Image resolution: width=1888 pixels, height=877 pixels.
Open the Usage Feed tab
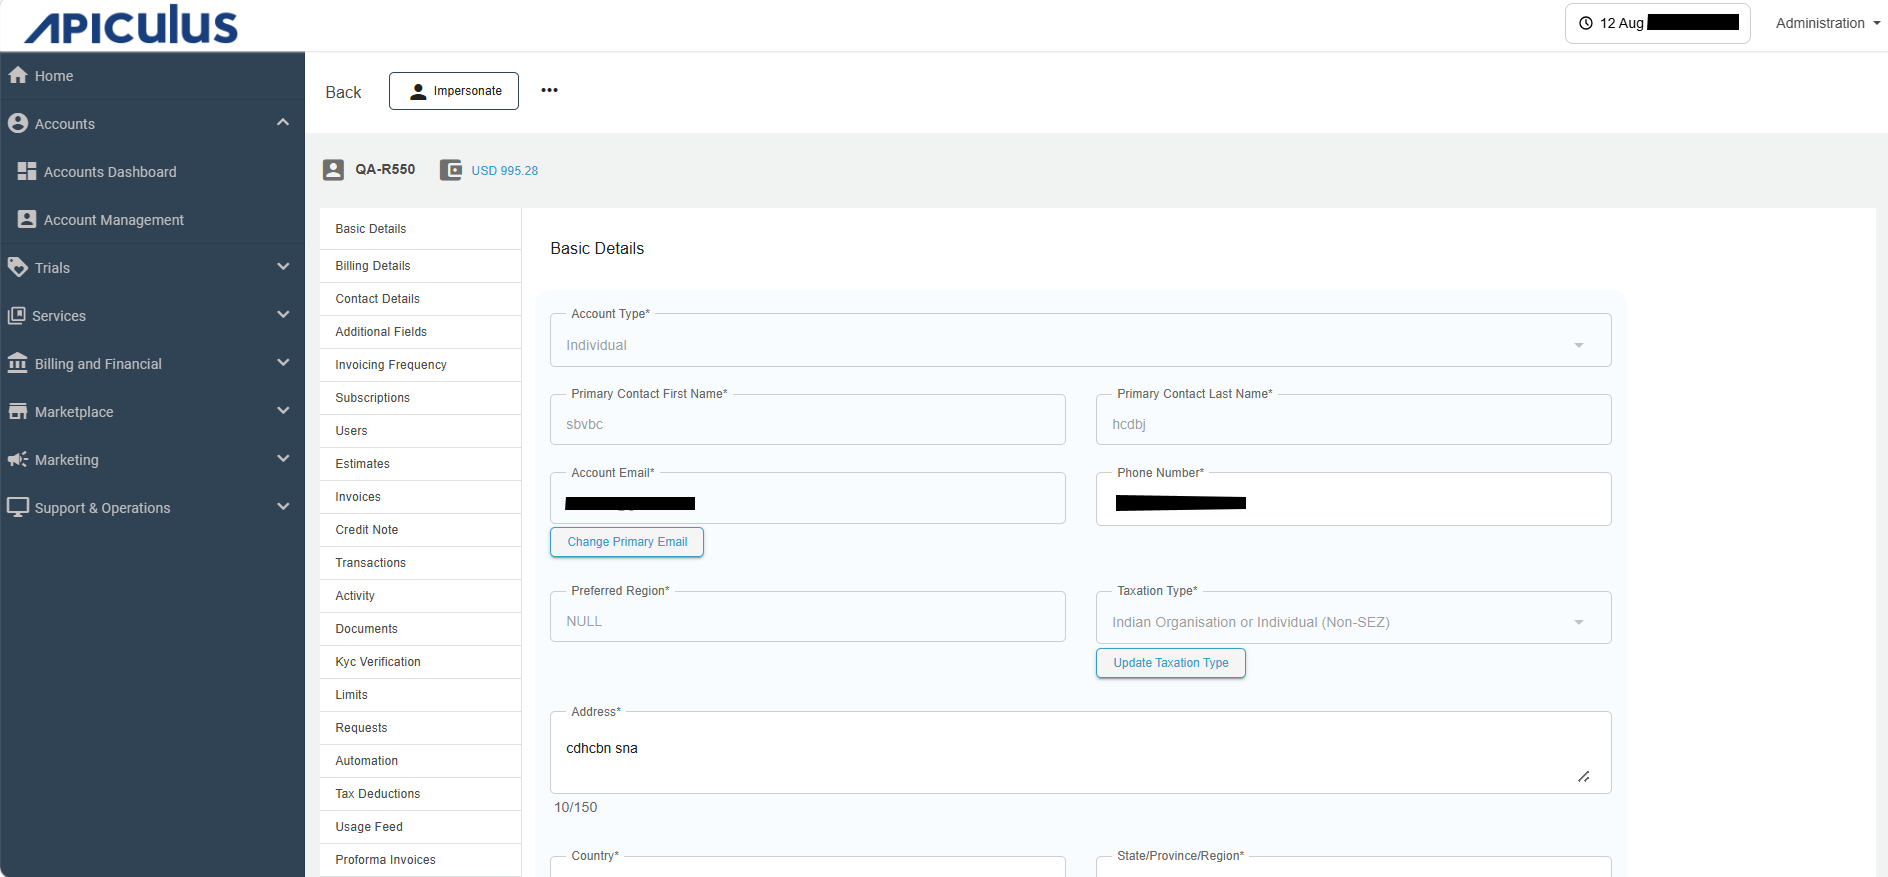[420, 827]
